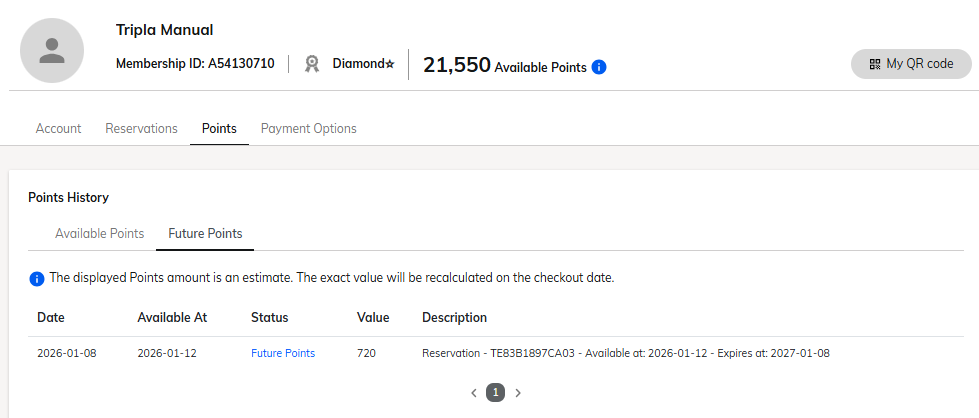Click the profile avatar icon
Viewport: 979px width, 418px height.
(52, 50)
